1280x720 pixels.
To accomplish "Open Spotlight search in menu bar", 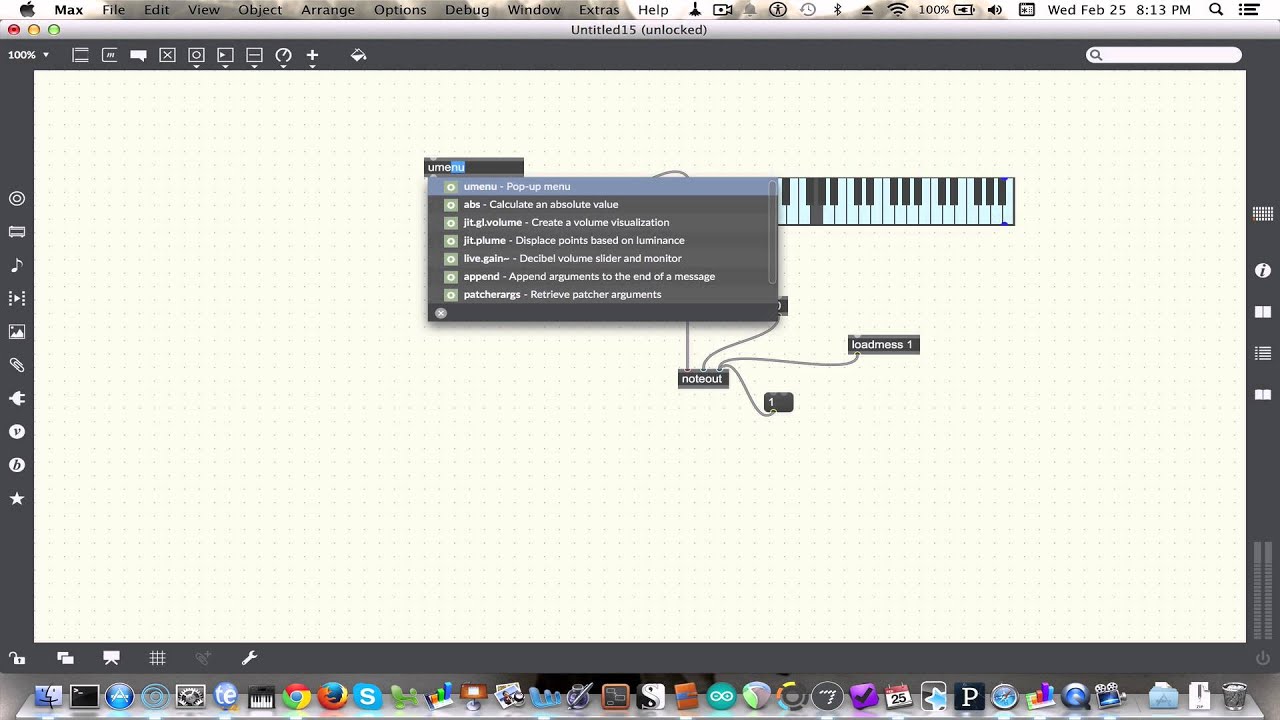I will click(1216, 10).
